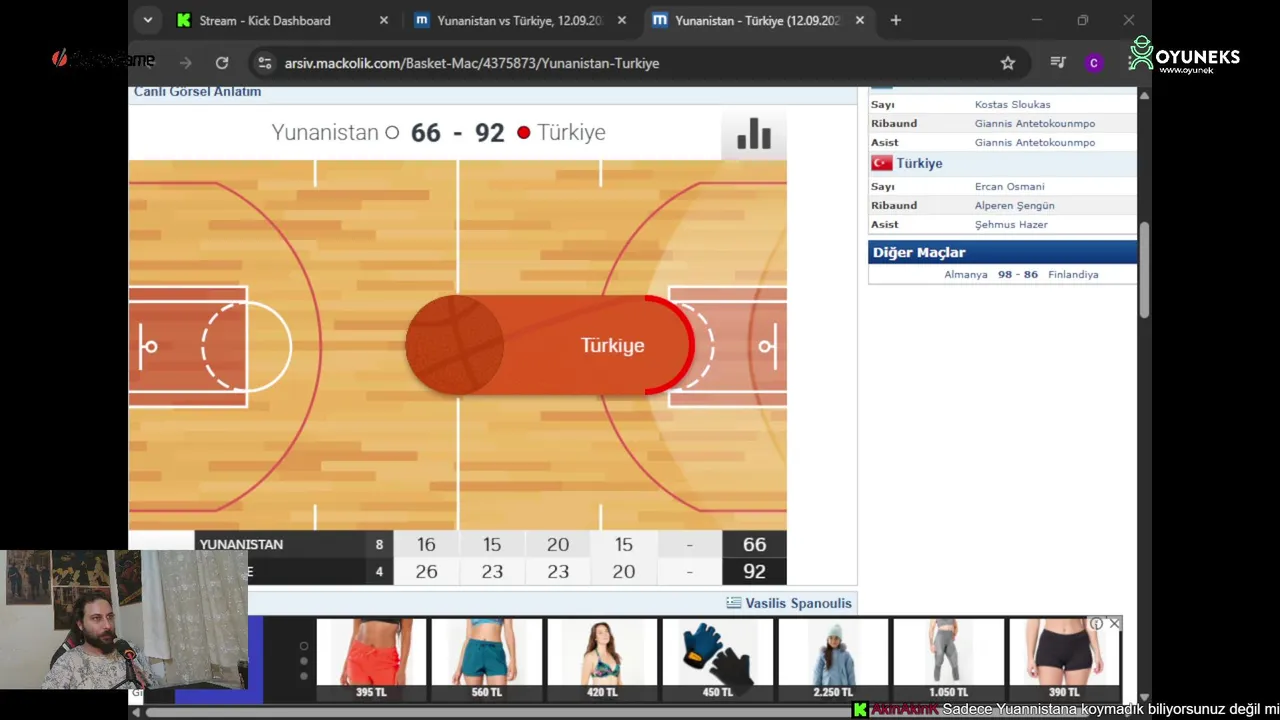
Task: Click the scroll-up arrow of the page scrollbar
Action: (x=1145, y=95)
